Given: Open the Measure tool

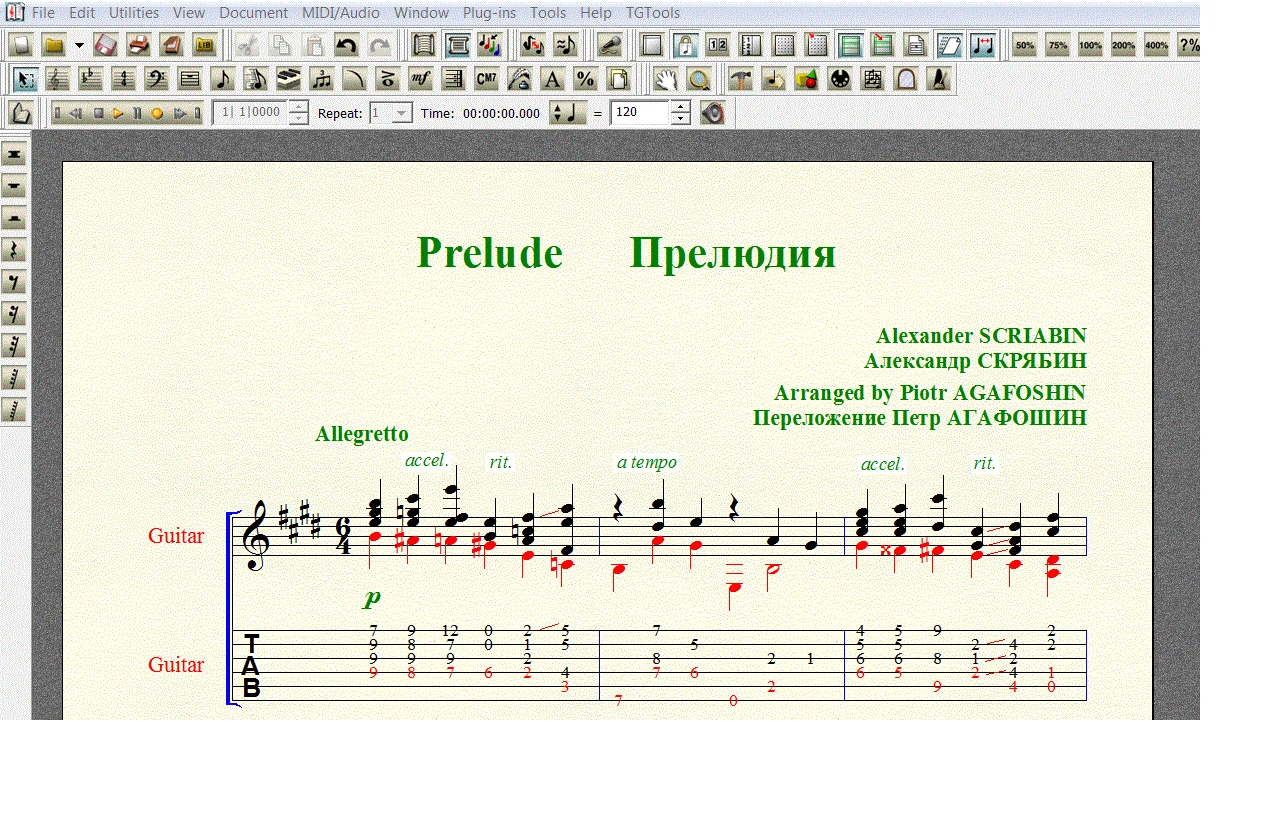Looking at the screenshot, I should pyautogui.click(x=190, y=79).
